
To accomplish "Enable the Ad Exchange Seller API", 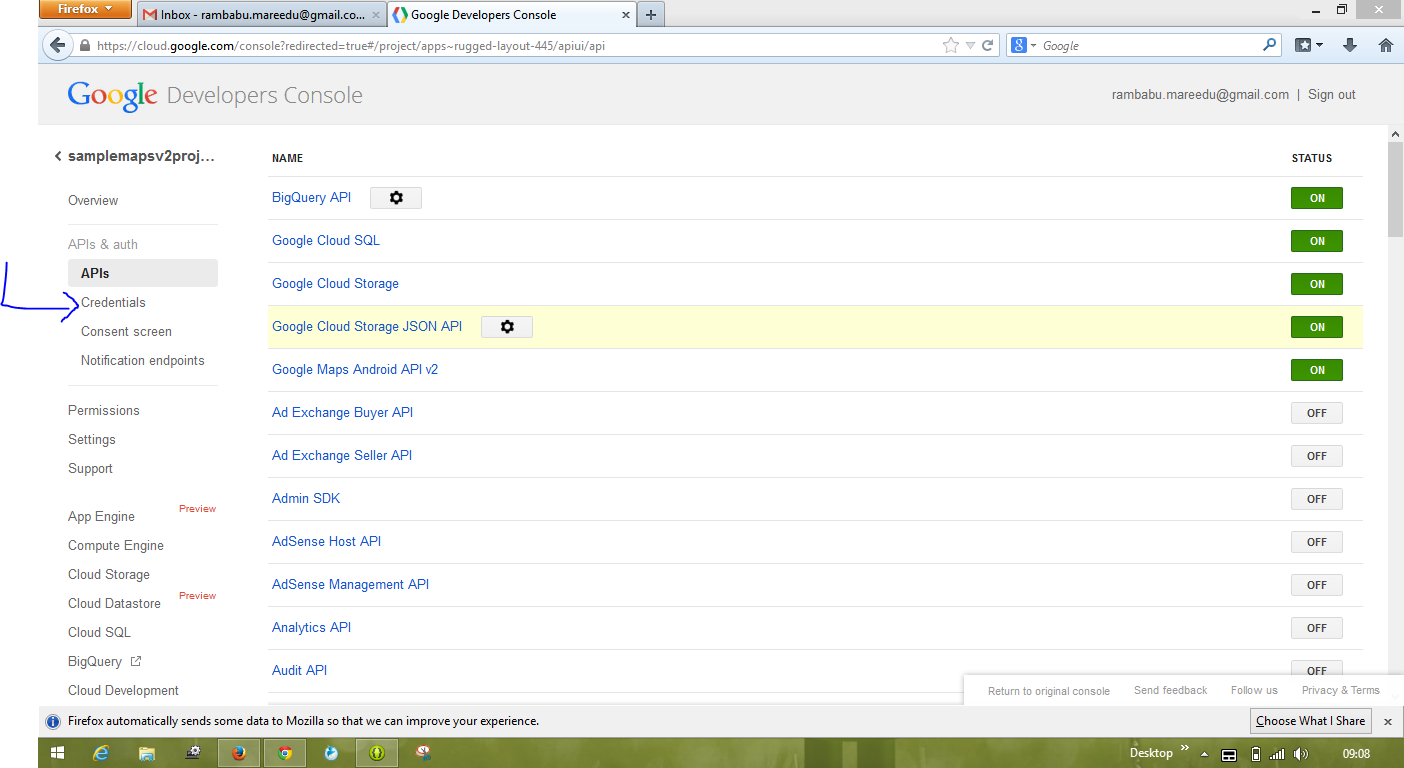I will 1317,456.
